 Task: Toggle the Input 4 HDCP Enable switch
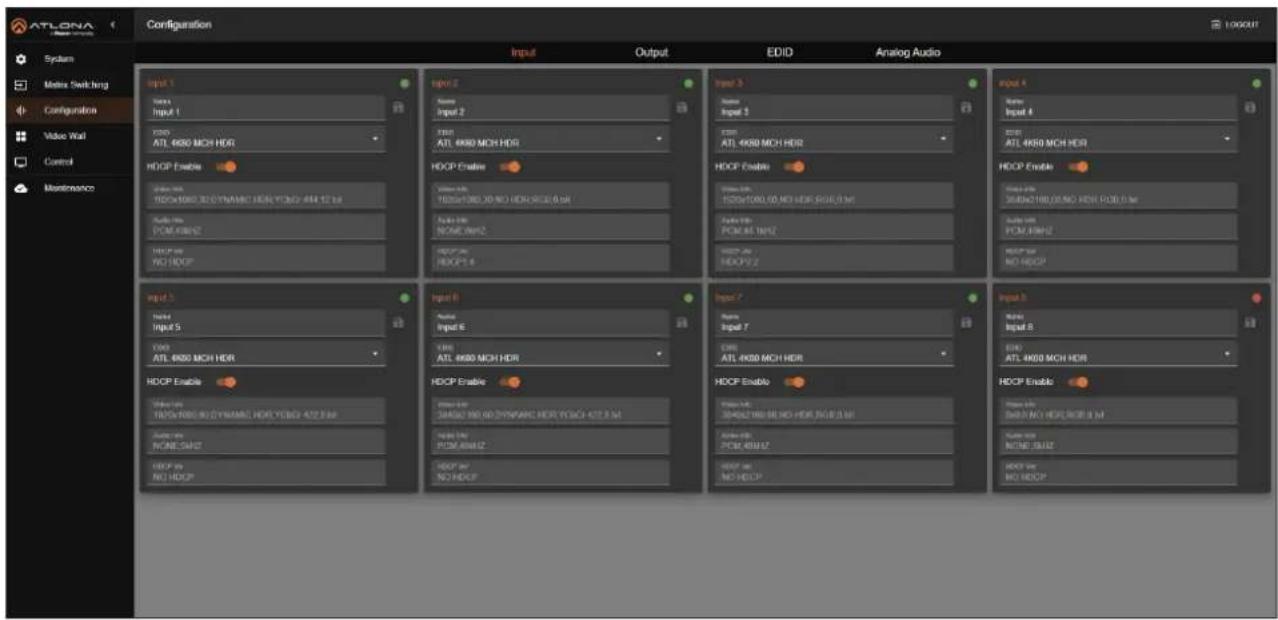[x=1076, y=167]
